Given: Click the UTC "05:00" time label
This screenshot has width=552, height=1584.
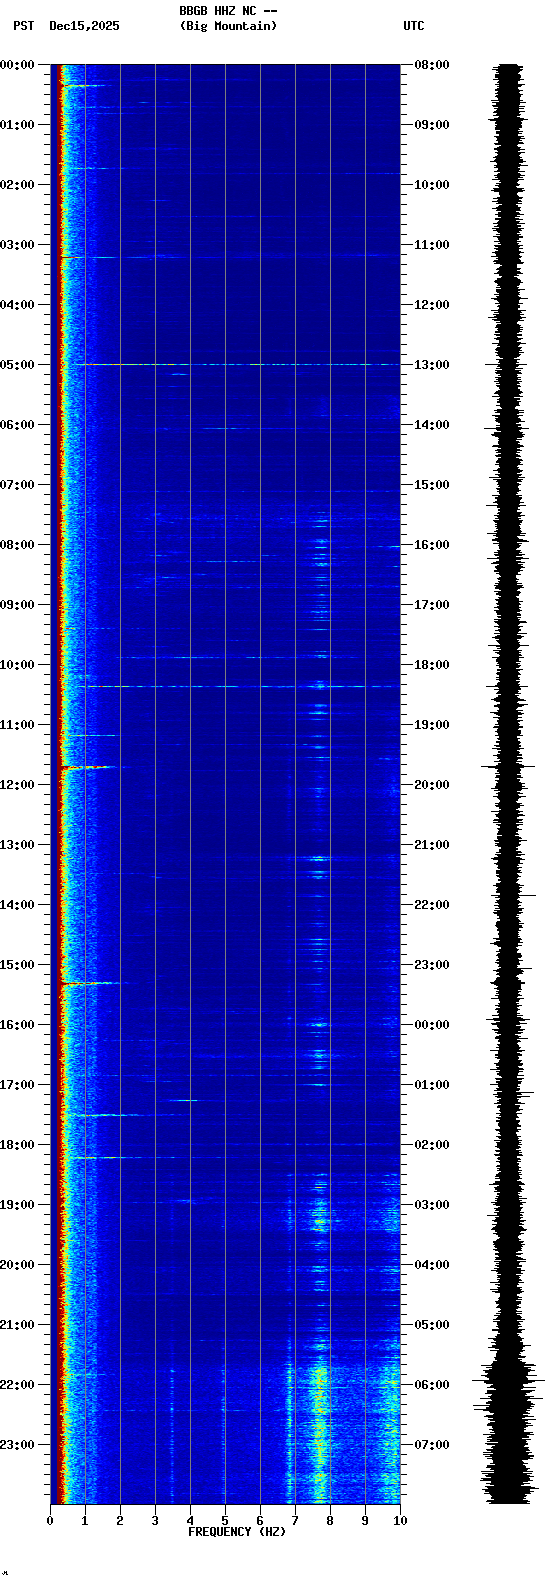Looking at the screenshot, I should (432, 1325).
